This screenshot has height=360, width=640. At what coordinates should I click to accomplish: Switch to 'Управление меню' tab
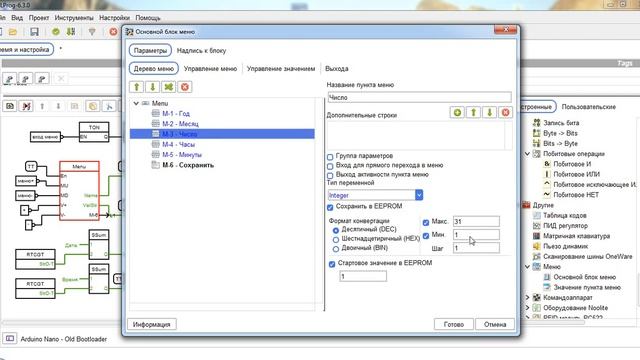tap(210, 69)
